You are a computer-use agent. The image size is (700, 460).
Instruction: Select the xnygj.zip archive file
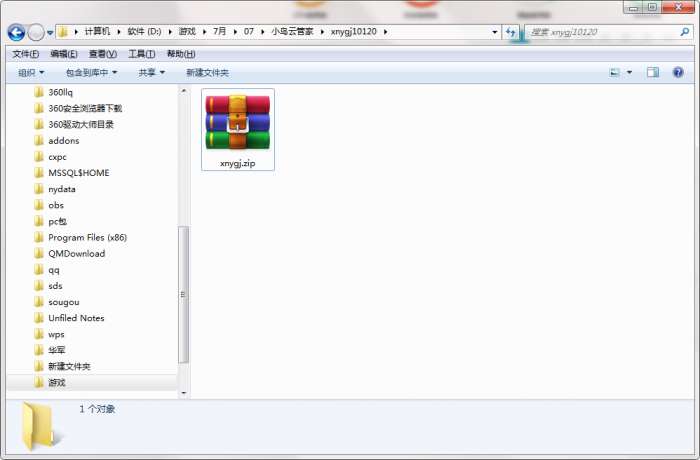point(238,130)
